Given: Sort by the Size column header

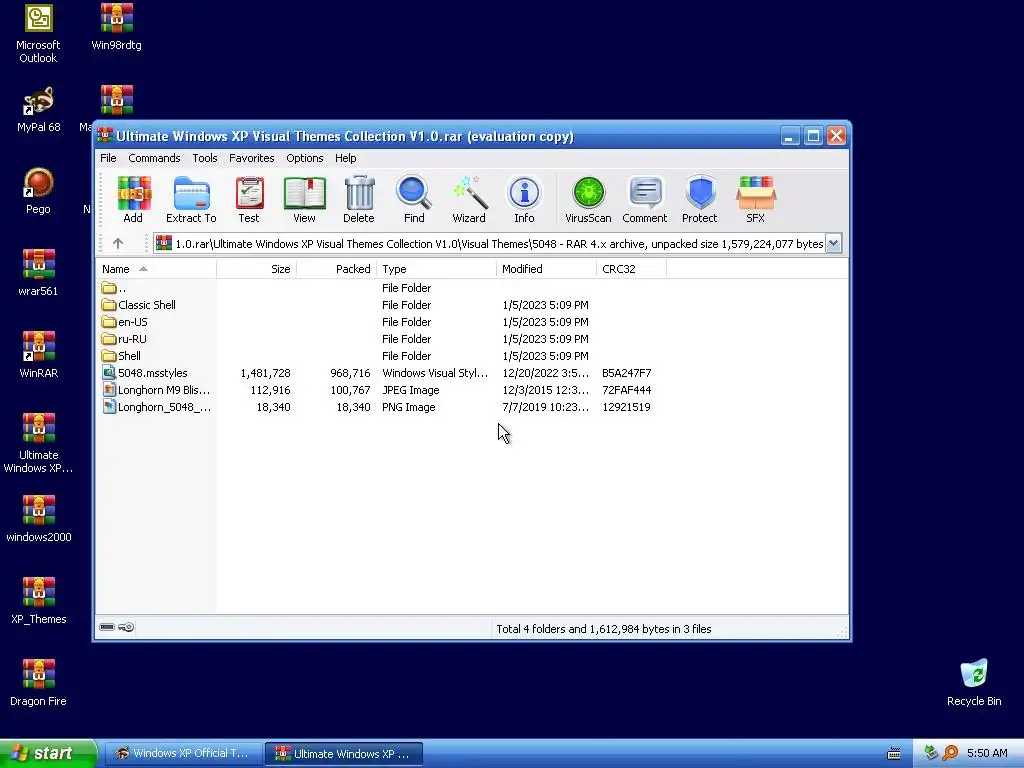Looking at the screenshot, I should tap(257, 269).
